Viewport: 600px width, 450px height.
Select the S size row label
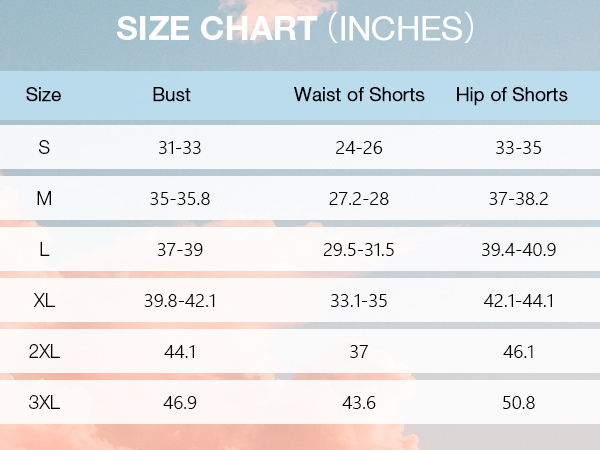click(44, 147)
